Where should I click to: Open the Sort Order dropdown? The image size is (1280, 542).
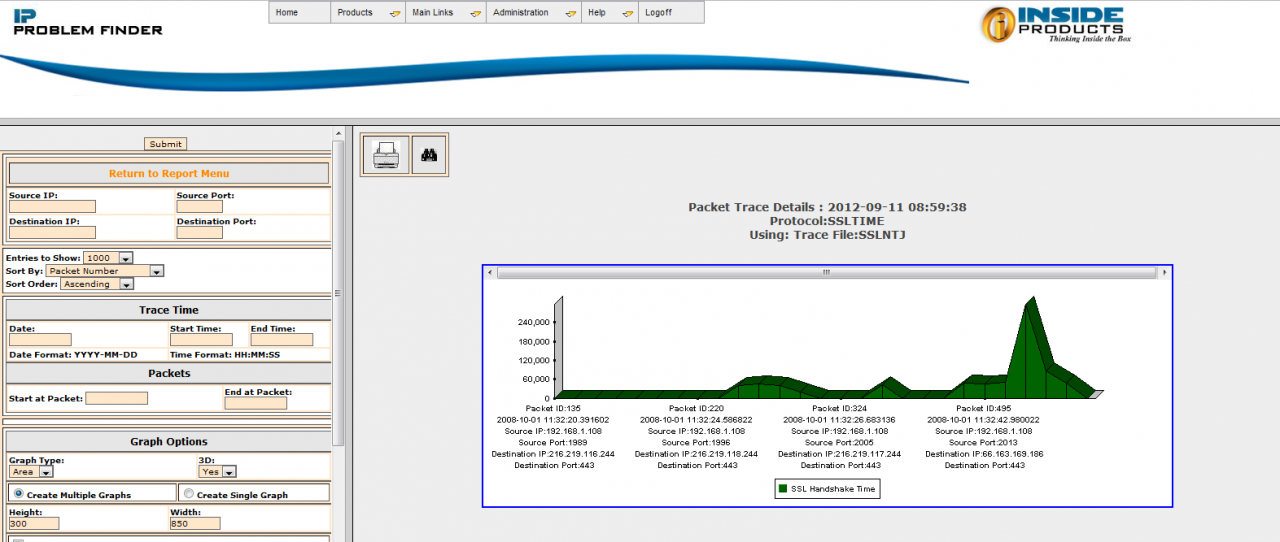coord(125,284)
